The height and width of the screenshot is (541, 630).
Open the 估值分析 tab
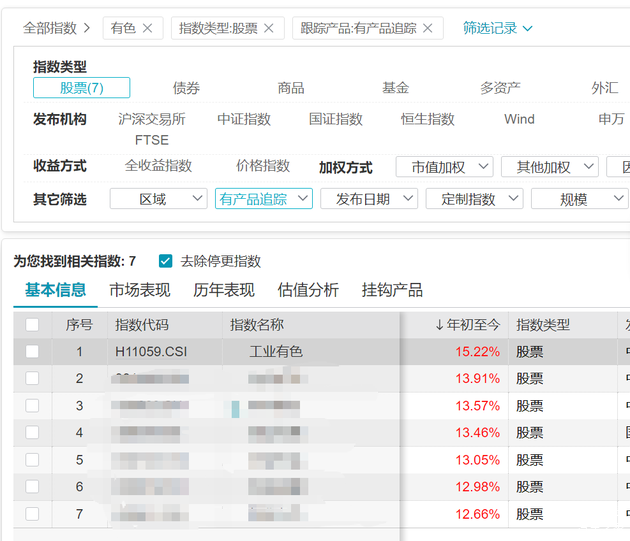click(x=308, y=290)
